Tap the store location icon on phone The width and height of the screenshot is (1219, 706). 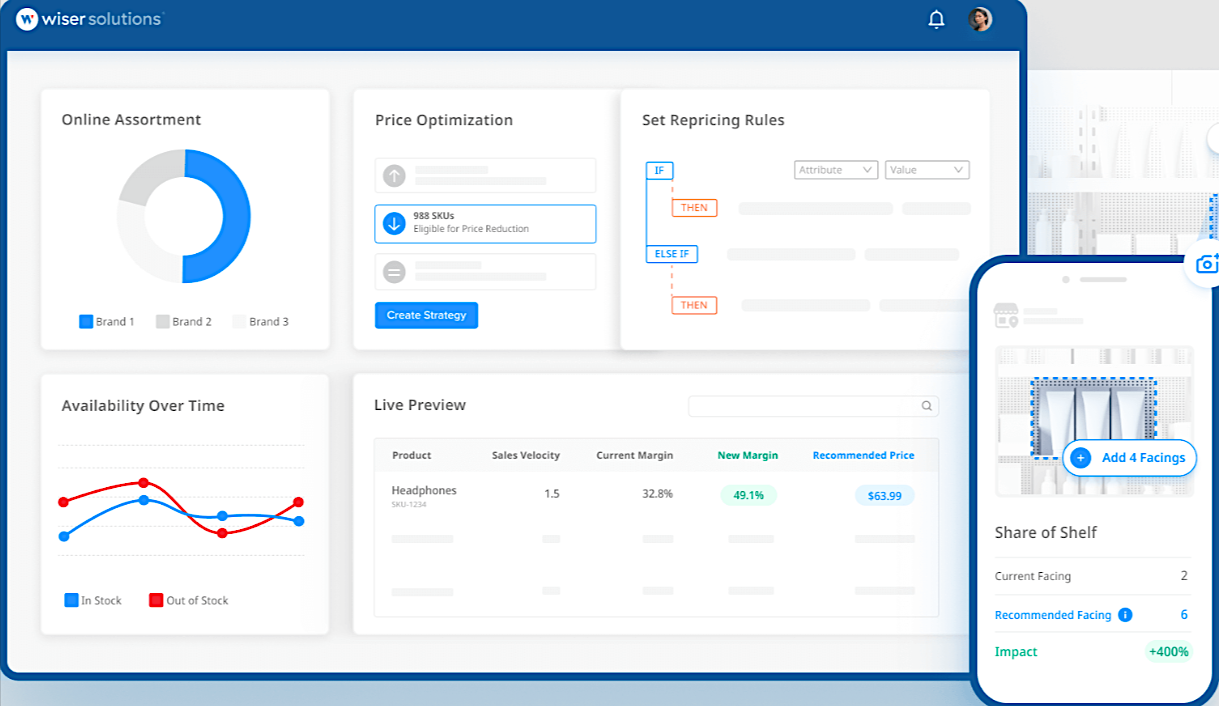tap(1005, 316)
